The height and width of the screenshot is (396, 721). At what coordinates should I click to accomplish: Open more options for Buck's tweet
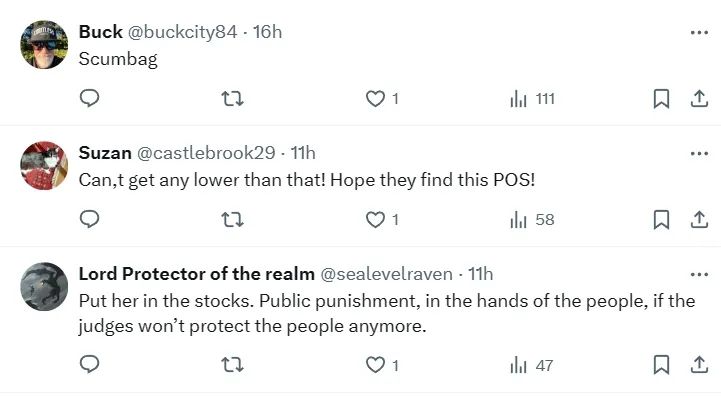tap(699, 32)
